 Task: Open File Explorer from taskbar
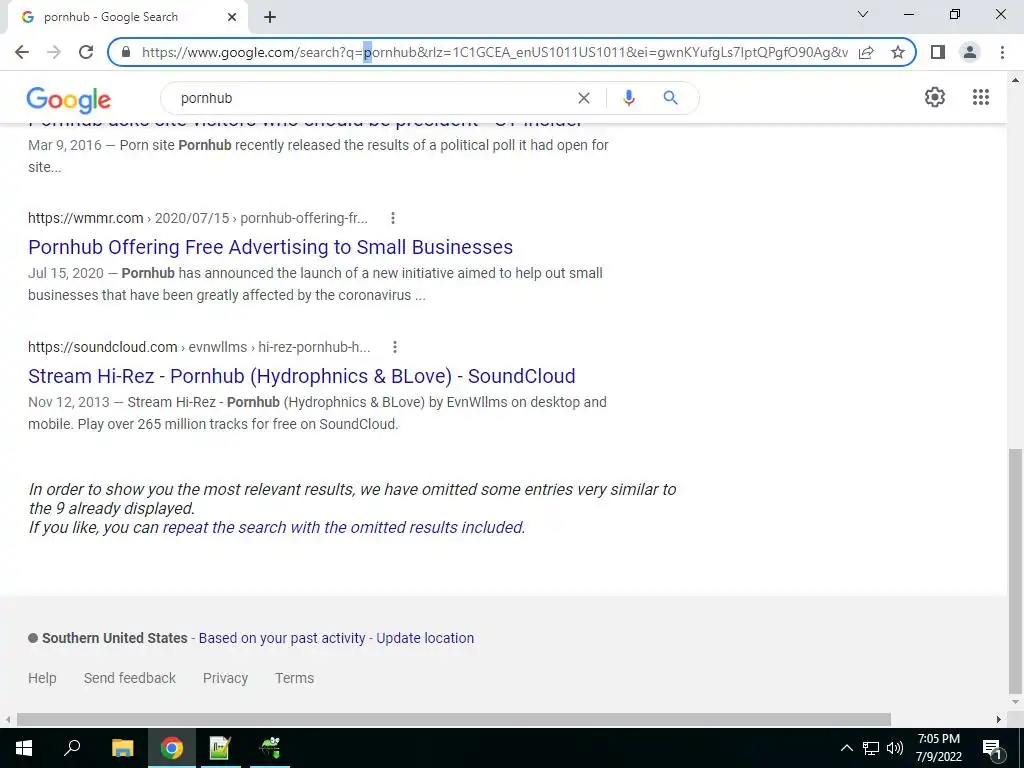click(122, 748)
